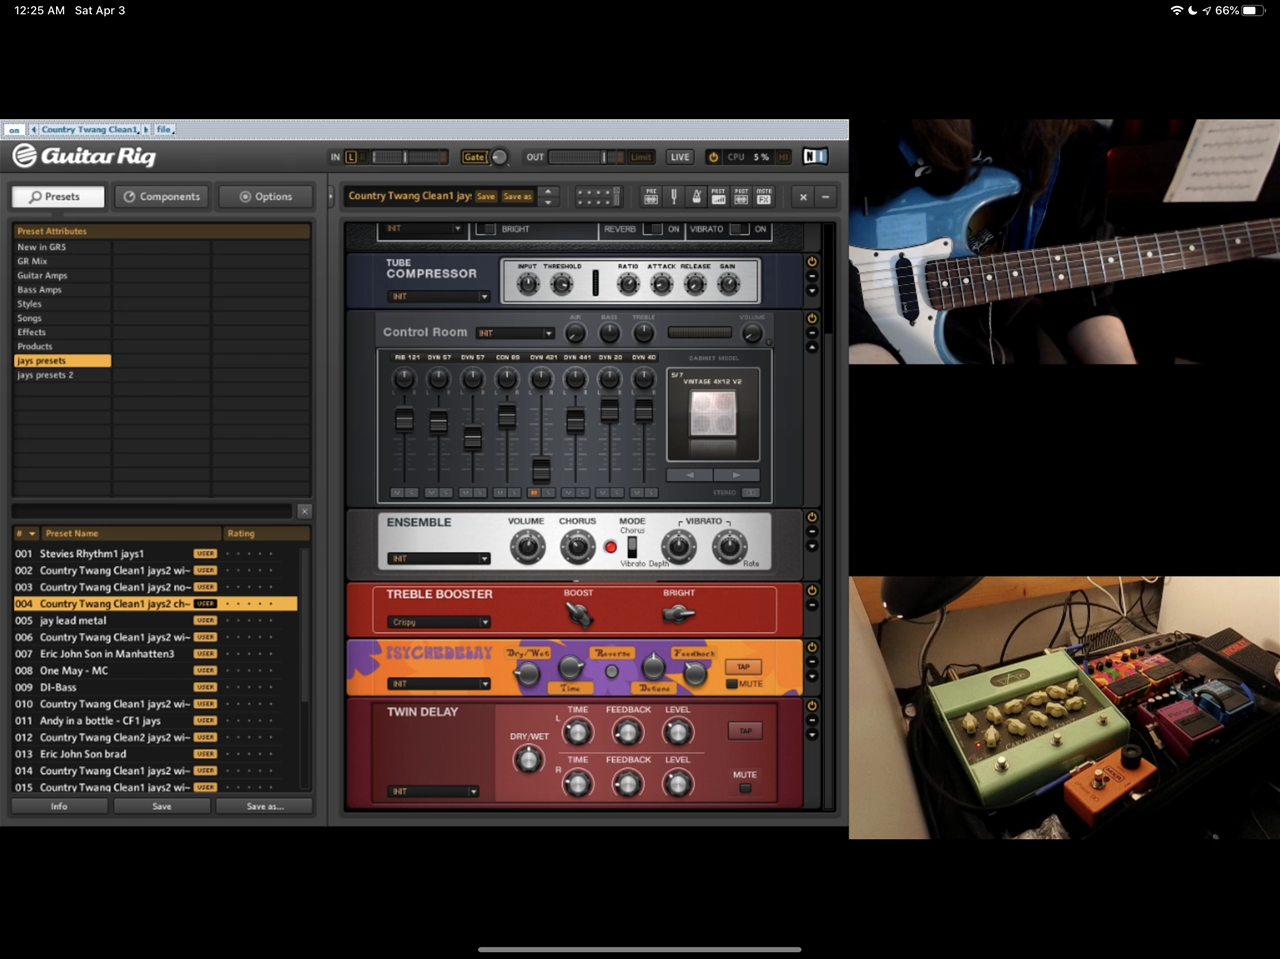The height and width of the screenshot is (959, 1280).
Task: Toggle the PRE tapedeck icon
Action: (x=651, y=197)
